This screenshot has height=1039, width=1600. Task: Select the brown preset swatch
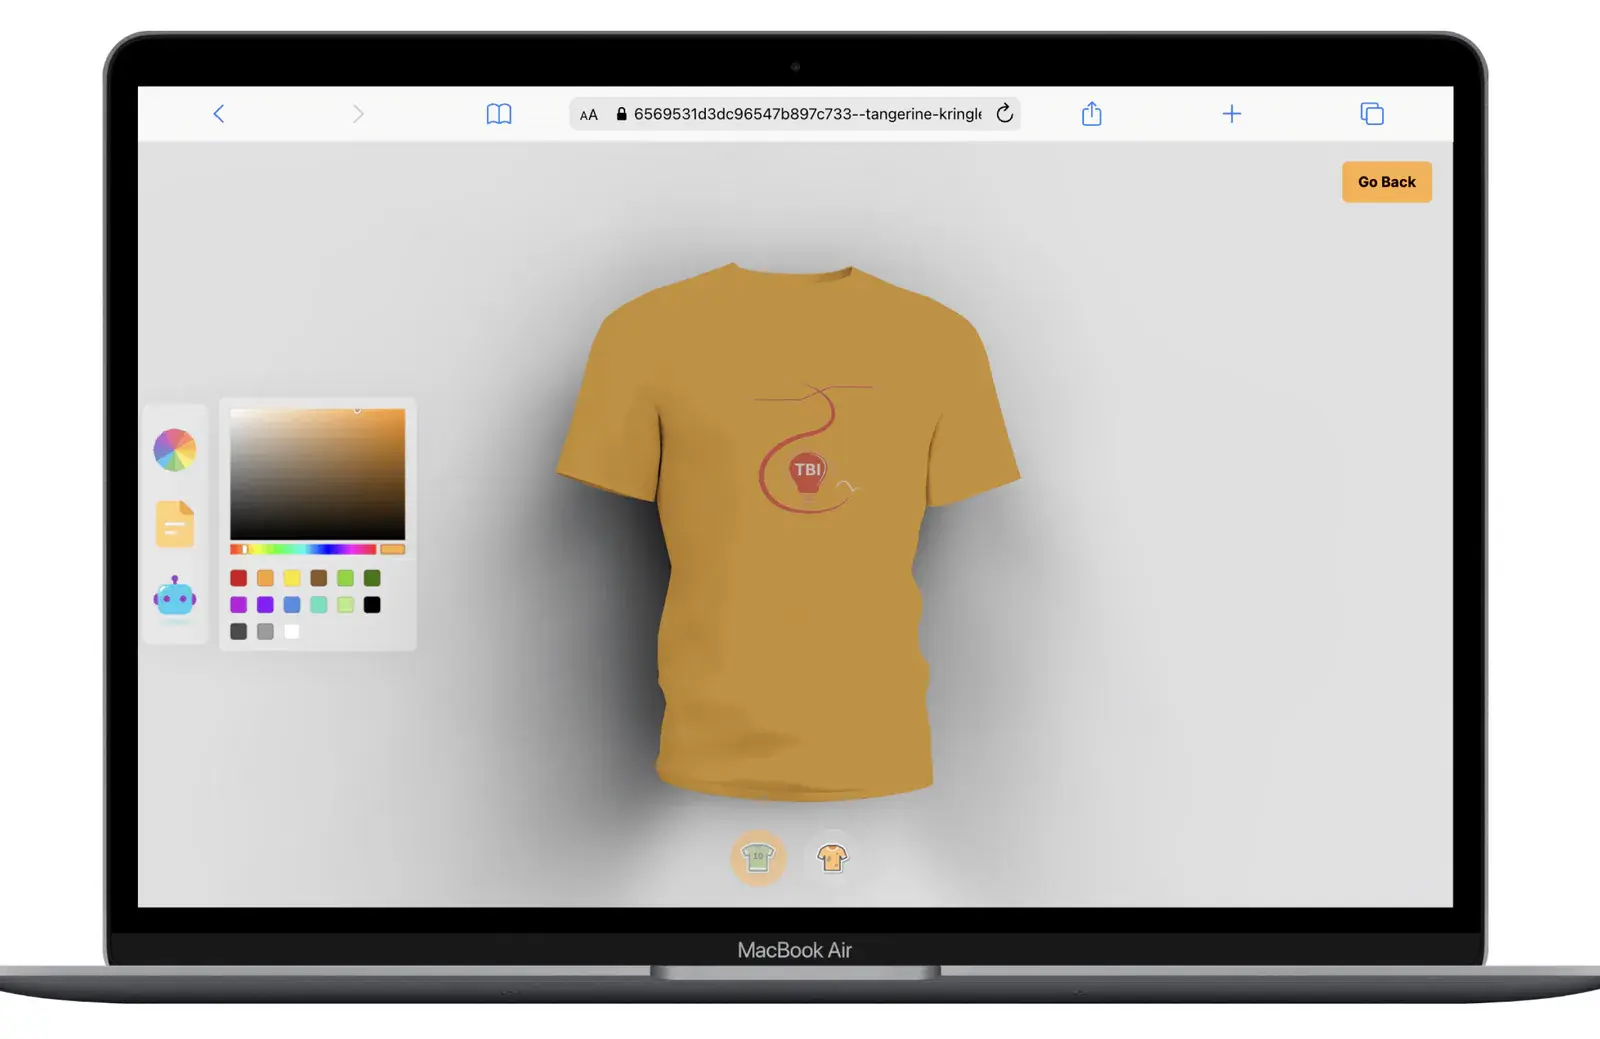tap(318, 578)
